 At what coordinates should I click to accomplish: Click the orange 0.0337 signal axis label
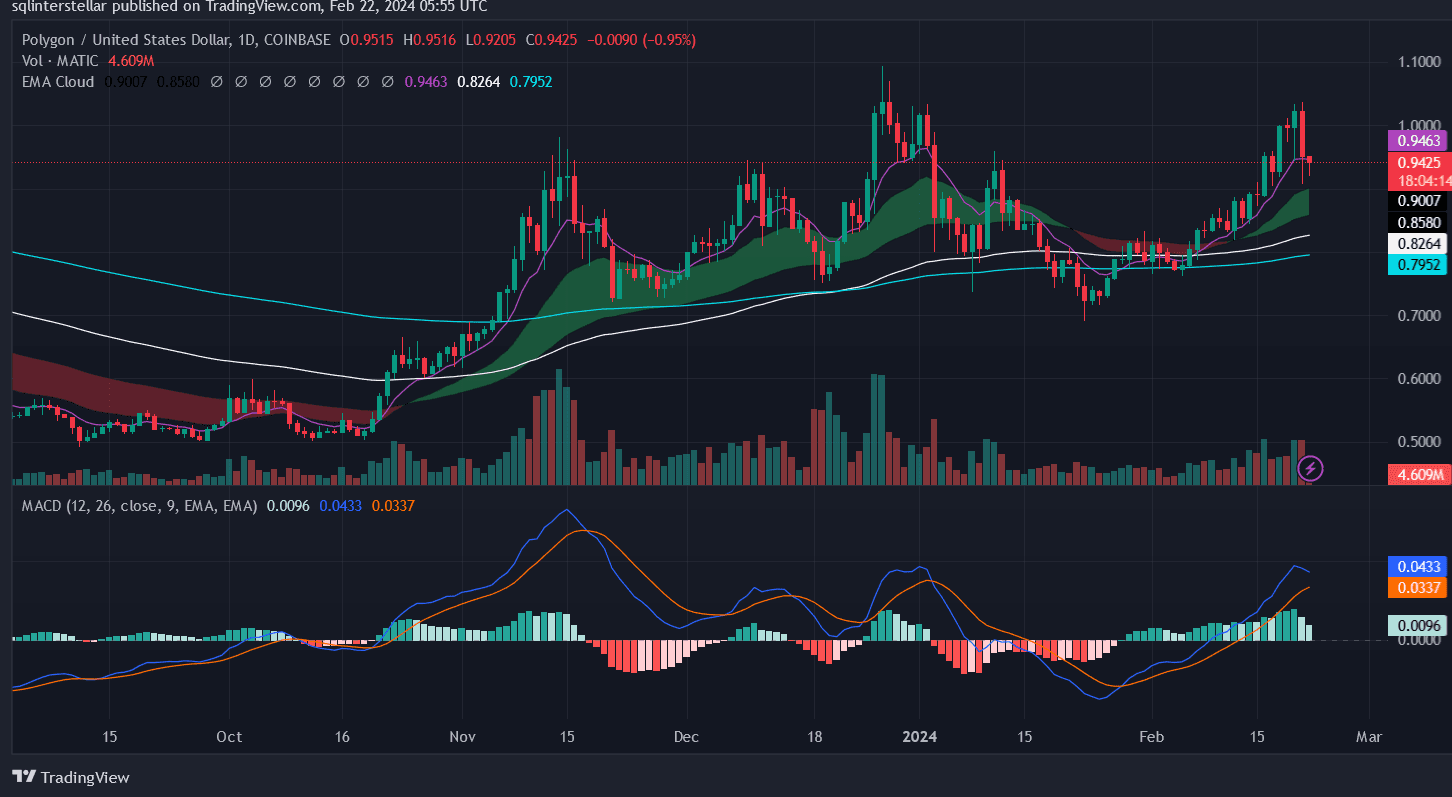coord(1419,587)
